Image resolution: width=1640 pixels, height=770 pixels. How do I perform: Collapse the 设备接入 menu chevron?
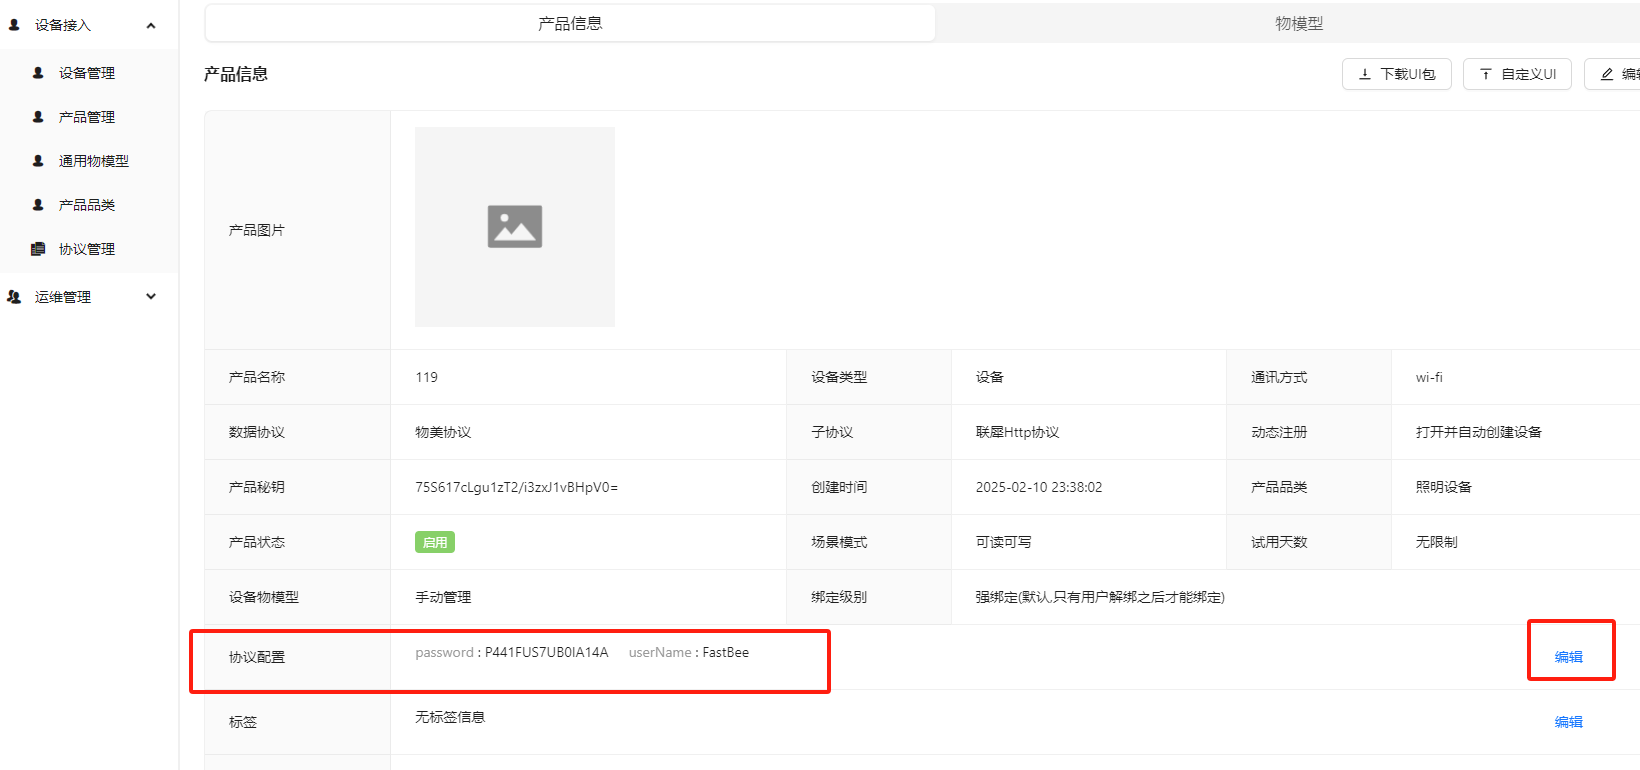[151, 26]
